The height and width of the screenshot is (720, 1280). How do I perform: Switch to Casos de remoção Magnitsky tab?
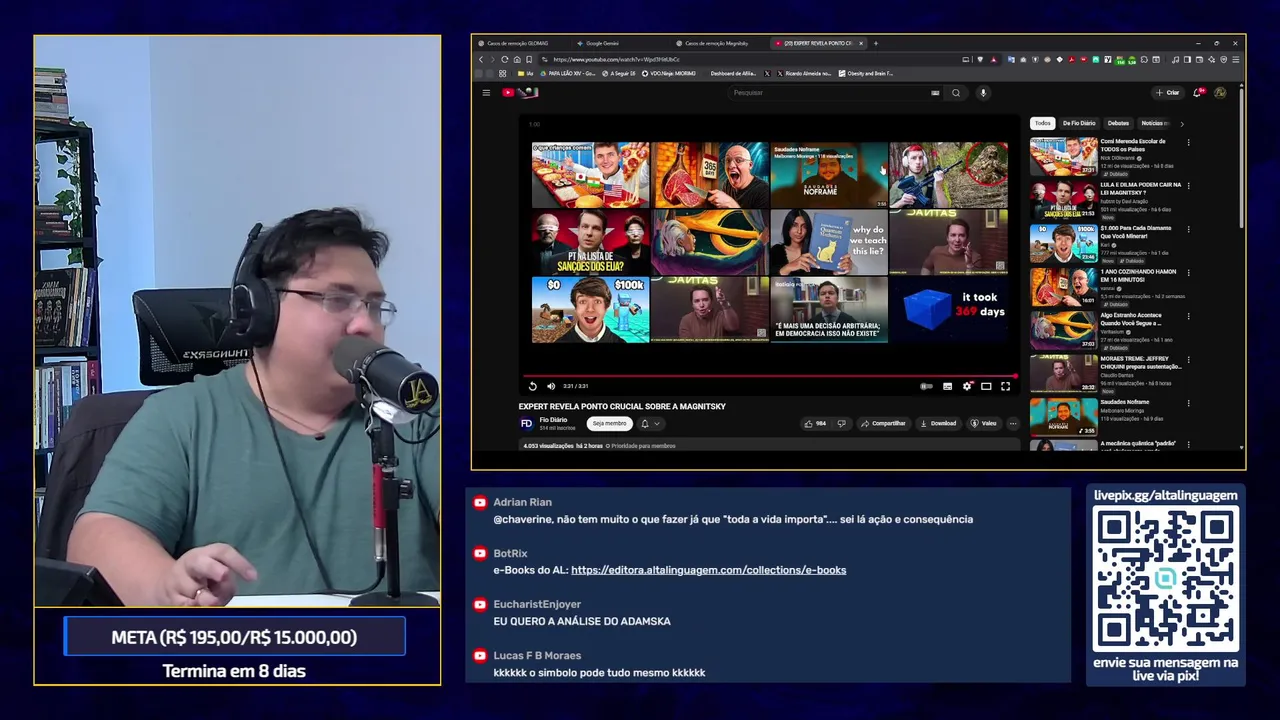(x=717, y=43)
